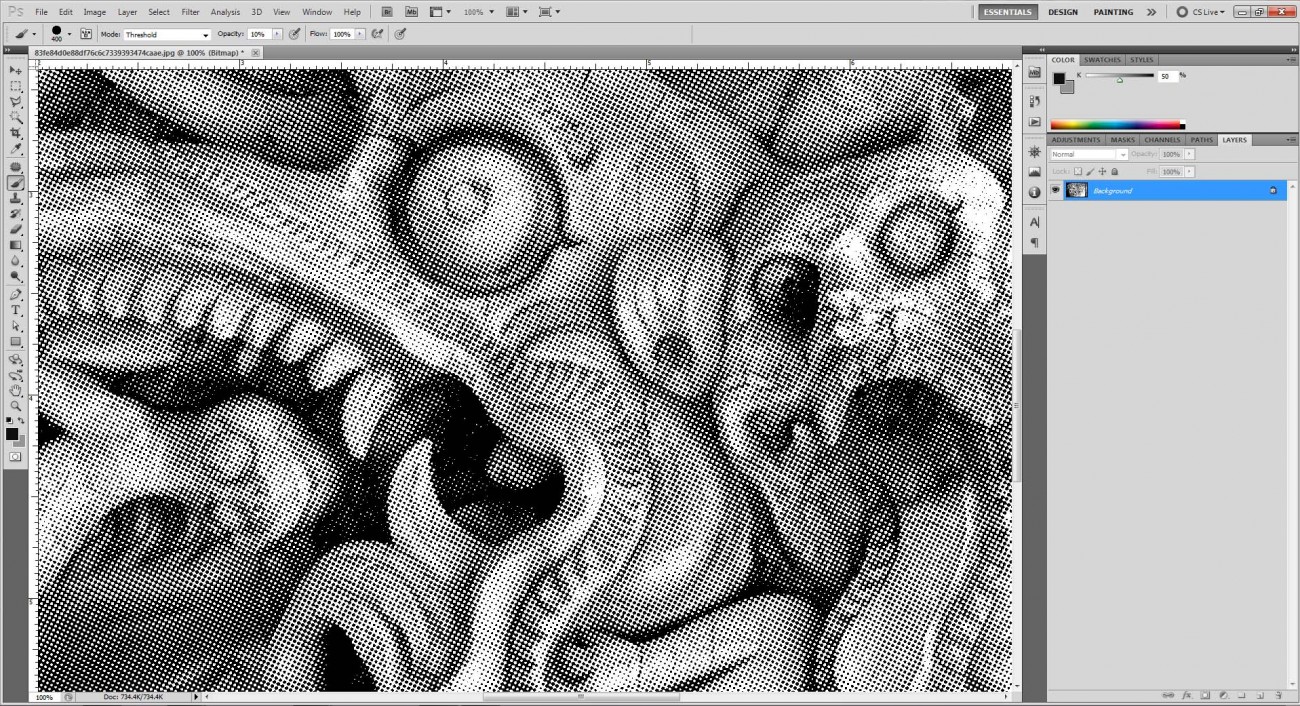Click the Background layer thumbnail
The width and height of the screenshot is (1300, 706).
click(x=1077, y=190)
